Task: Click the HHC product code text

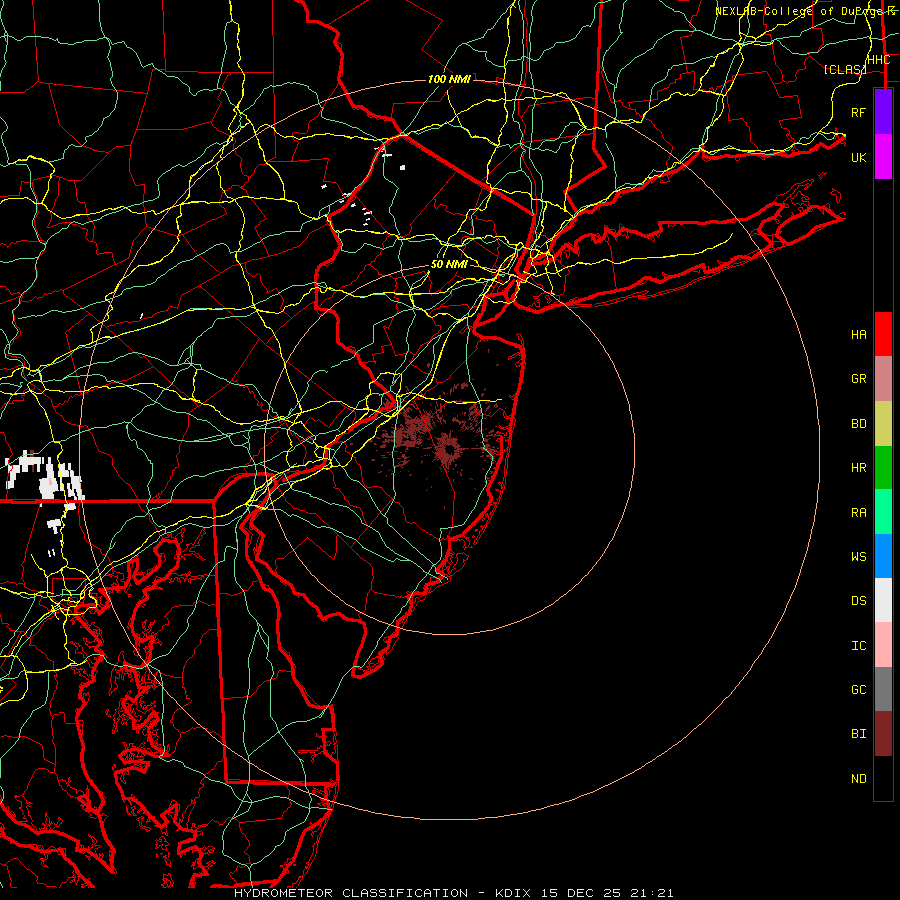Action: [879, 60]
